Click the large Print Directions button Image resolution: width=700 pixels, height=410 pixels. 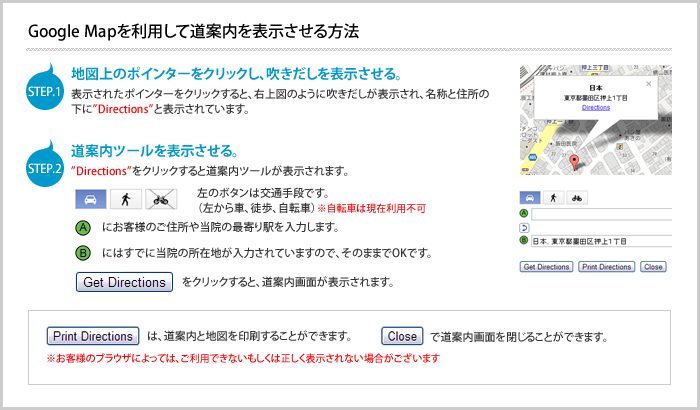[93, 336]
